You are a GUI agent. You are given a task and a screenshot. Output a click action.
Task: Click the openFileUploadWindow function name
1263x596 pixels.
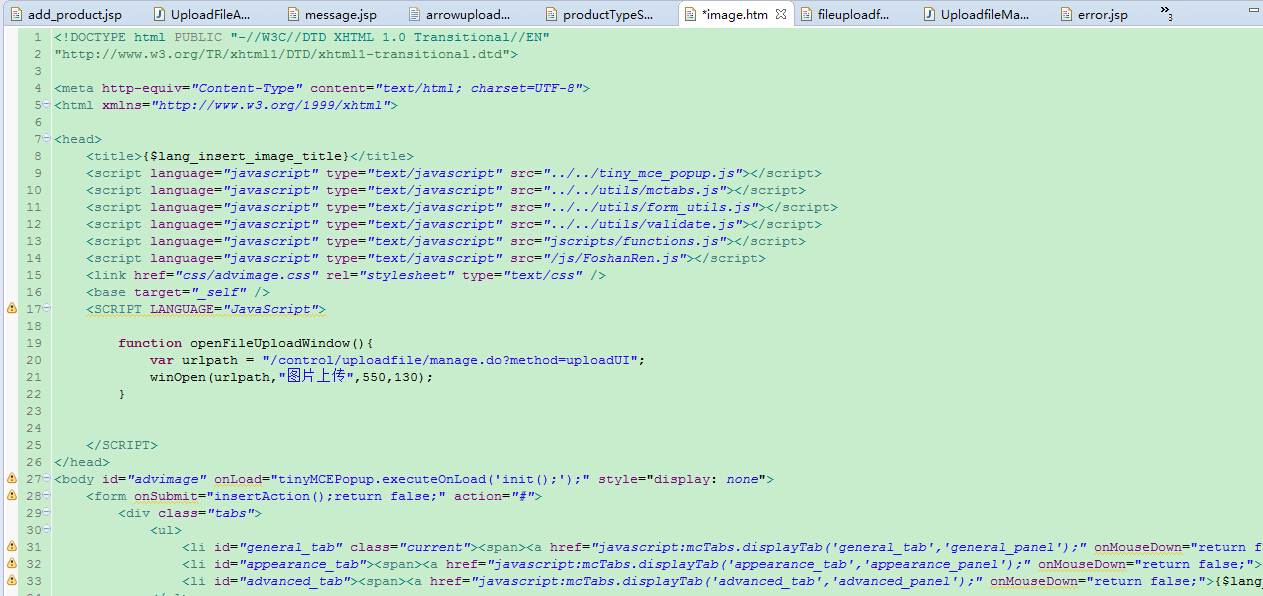coord(270,343)
